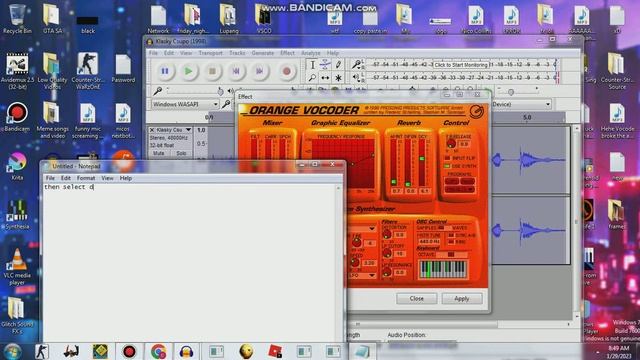640x360 pixels.
Task: Stop playback with the Stop button
Action: (212, 71)
